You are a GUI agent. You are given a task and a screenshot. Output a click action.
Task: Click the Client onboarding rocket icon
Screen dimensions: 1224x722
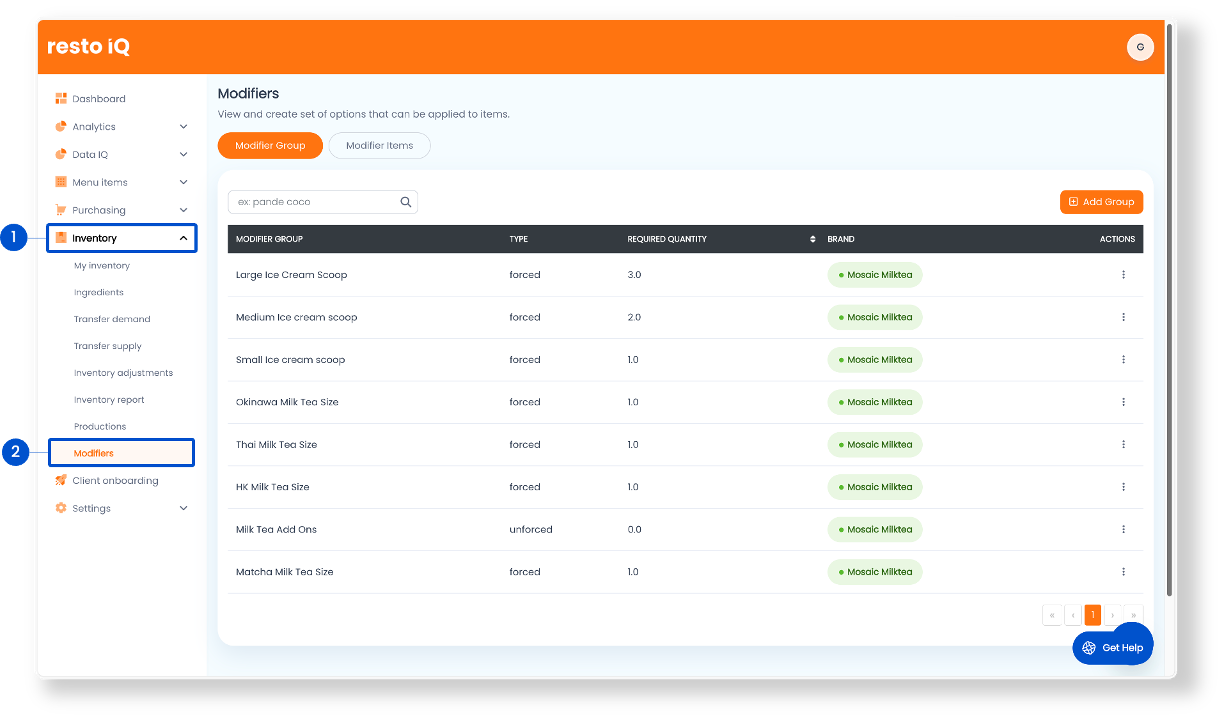tap(61, 481)
